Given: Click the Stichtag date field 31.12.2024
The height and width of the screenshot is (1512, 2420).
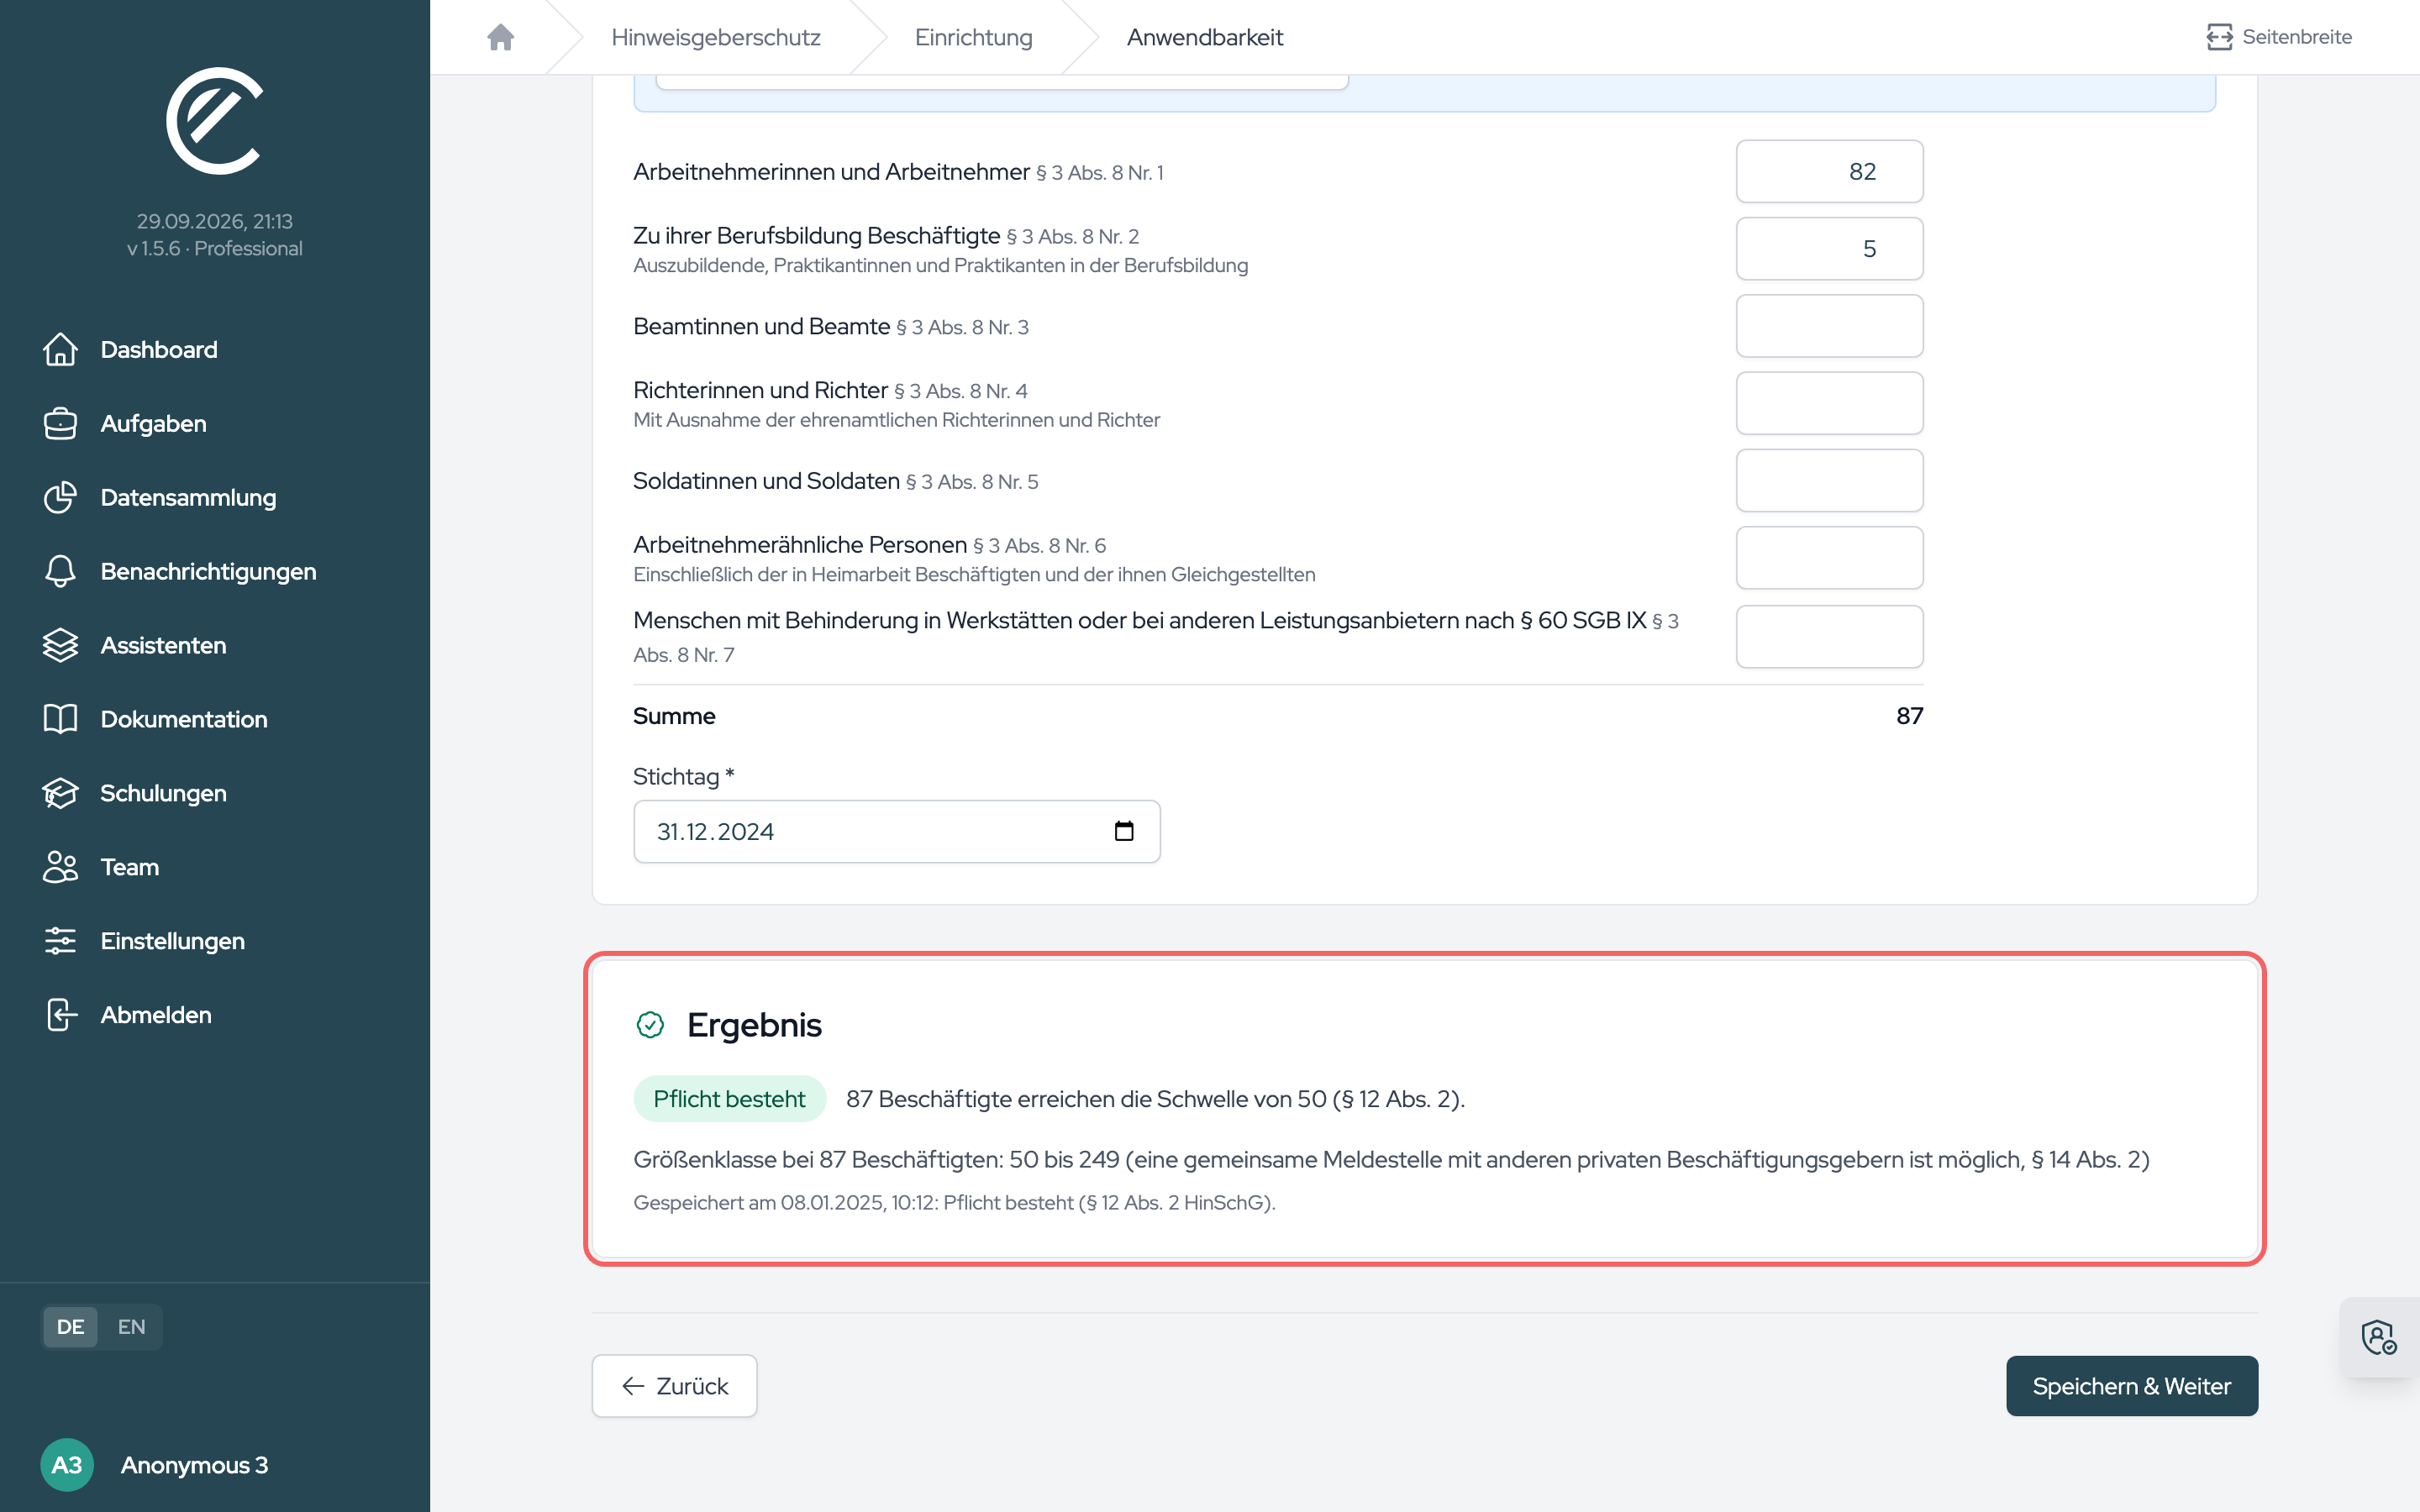Looking at the screenshot, I should 896,831.
